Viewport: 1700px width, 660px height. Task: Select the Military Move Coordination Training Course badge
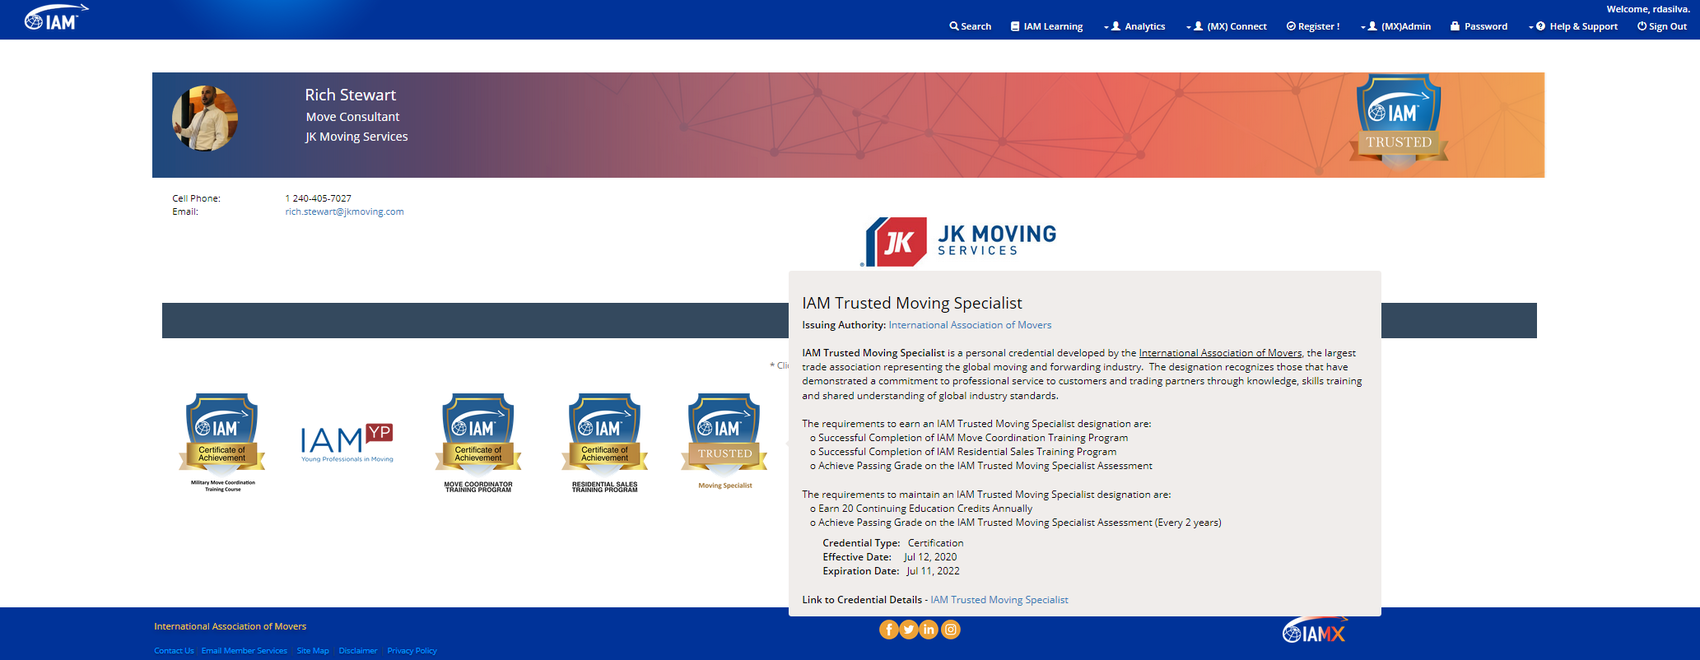222,442
